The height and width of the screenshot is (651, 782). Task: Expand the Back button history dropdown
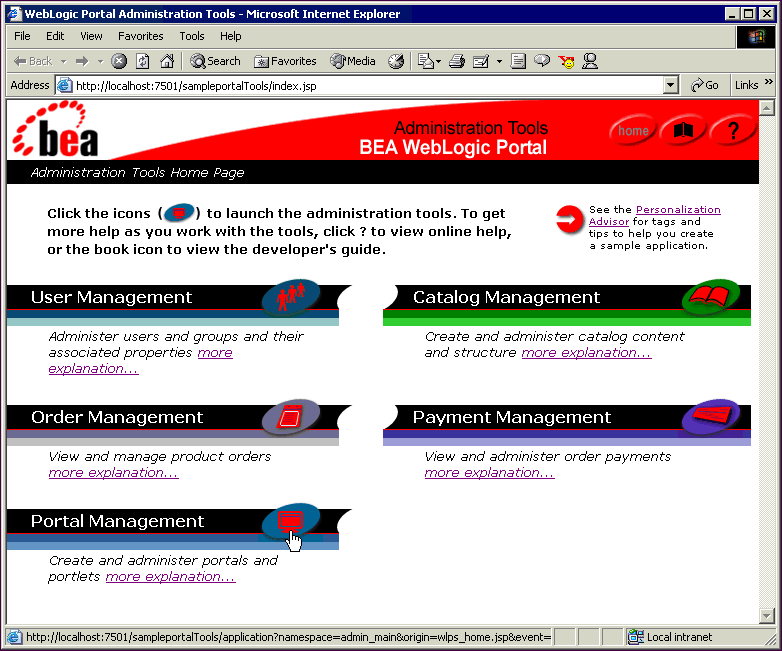click(x=63, y=61)
